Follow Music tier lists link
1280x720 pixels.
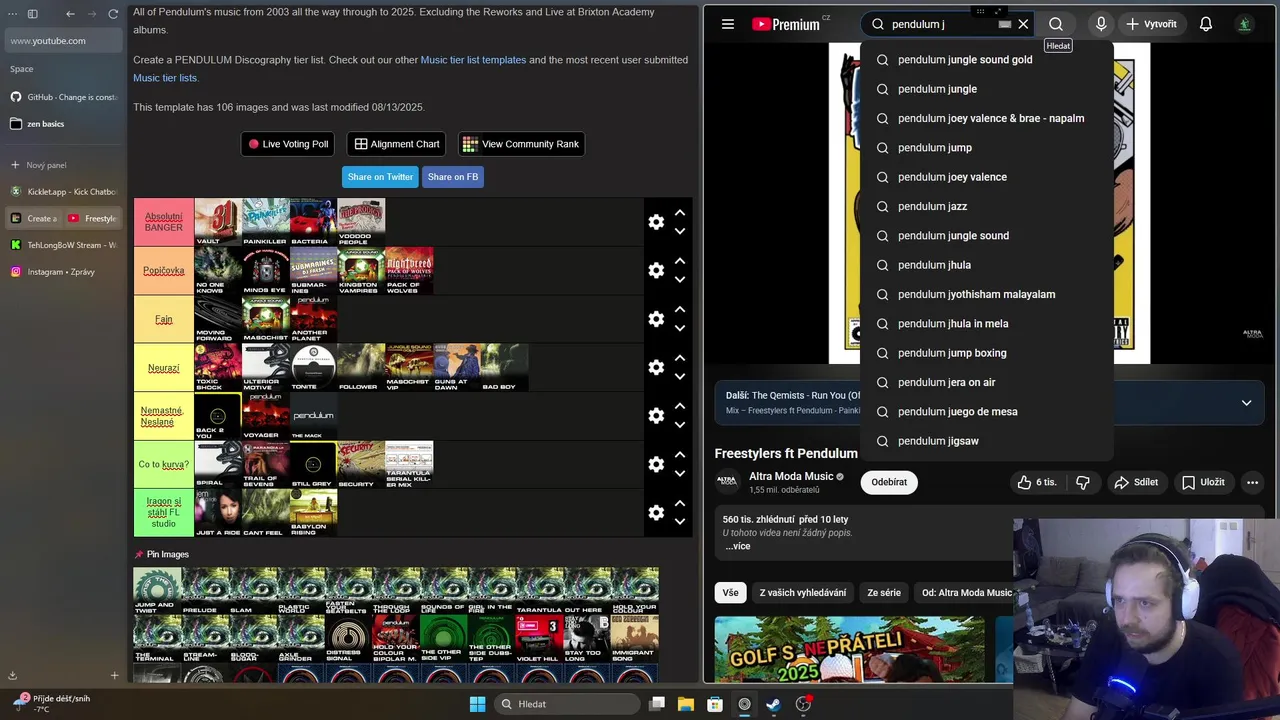pos(165,78)
